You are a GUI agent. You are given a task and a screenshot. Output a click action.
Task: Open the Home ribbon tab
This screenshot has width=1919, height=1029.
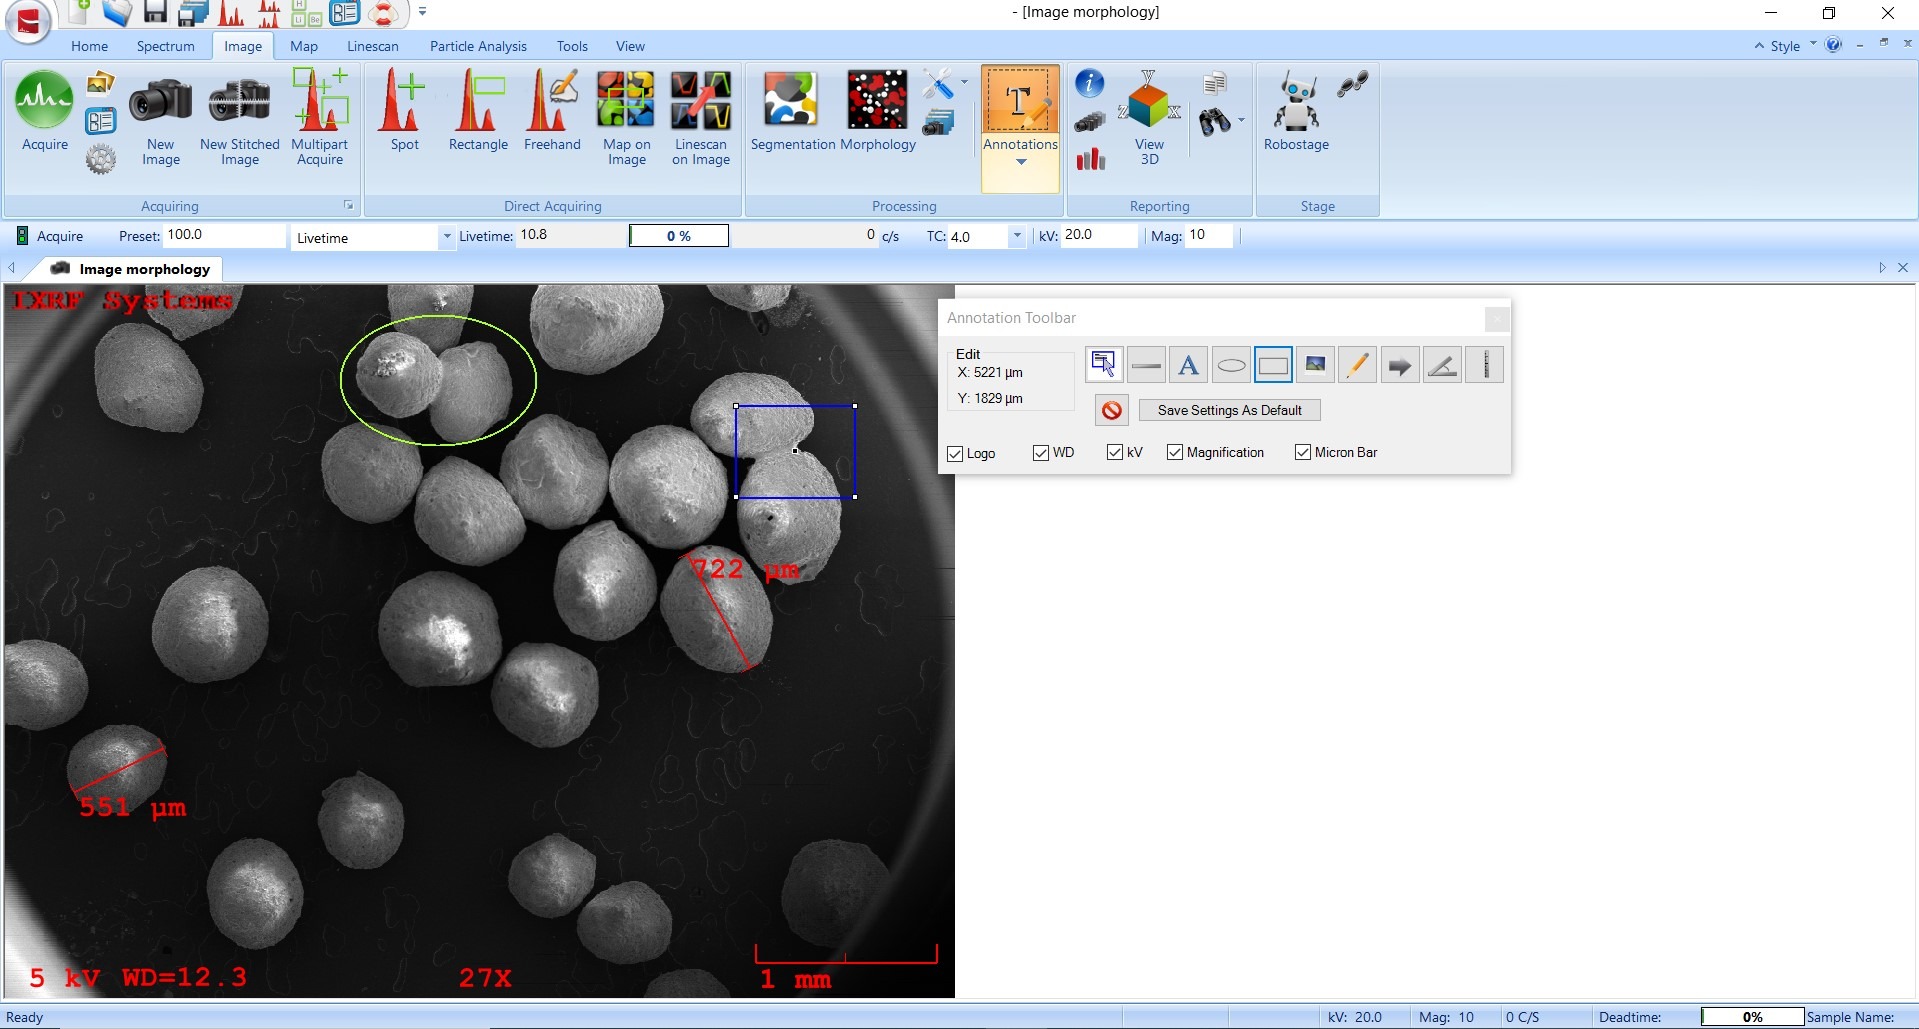[89, 46]
